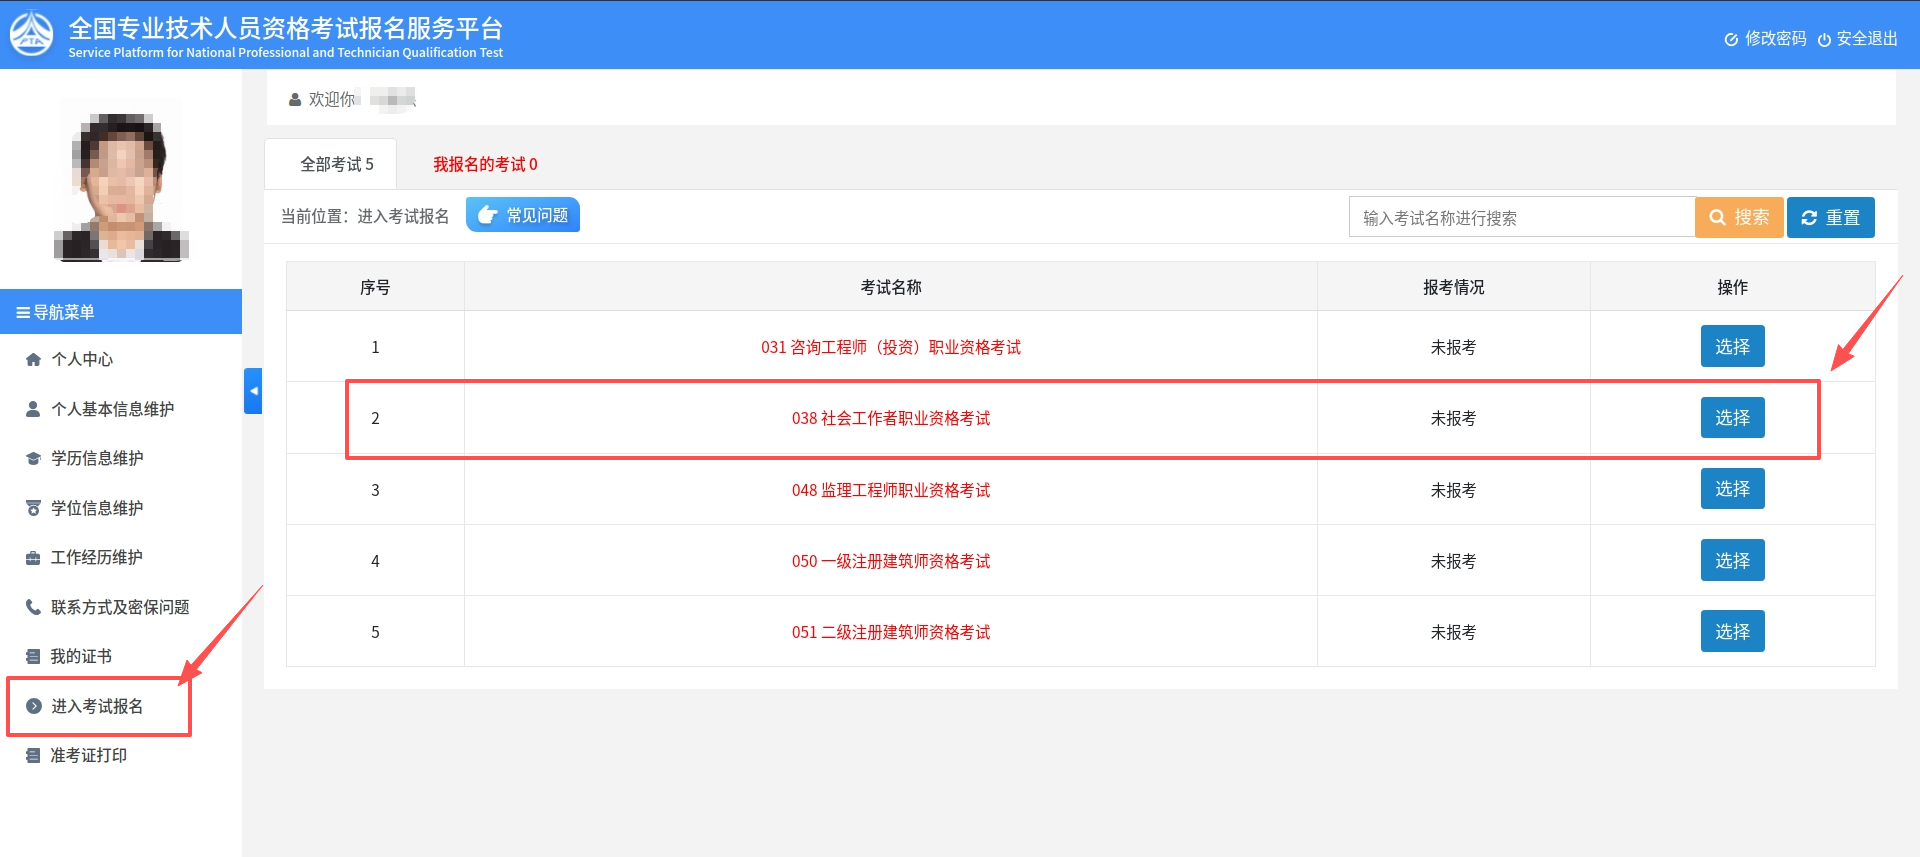1920x857 pixels.
Task: Open the 常见问题 help button
Action: click(x=523, y=215)
